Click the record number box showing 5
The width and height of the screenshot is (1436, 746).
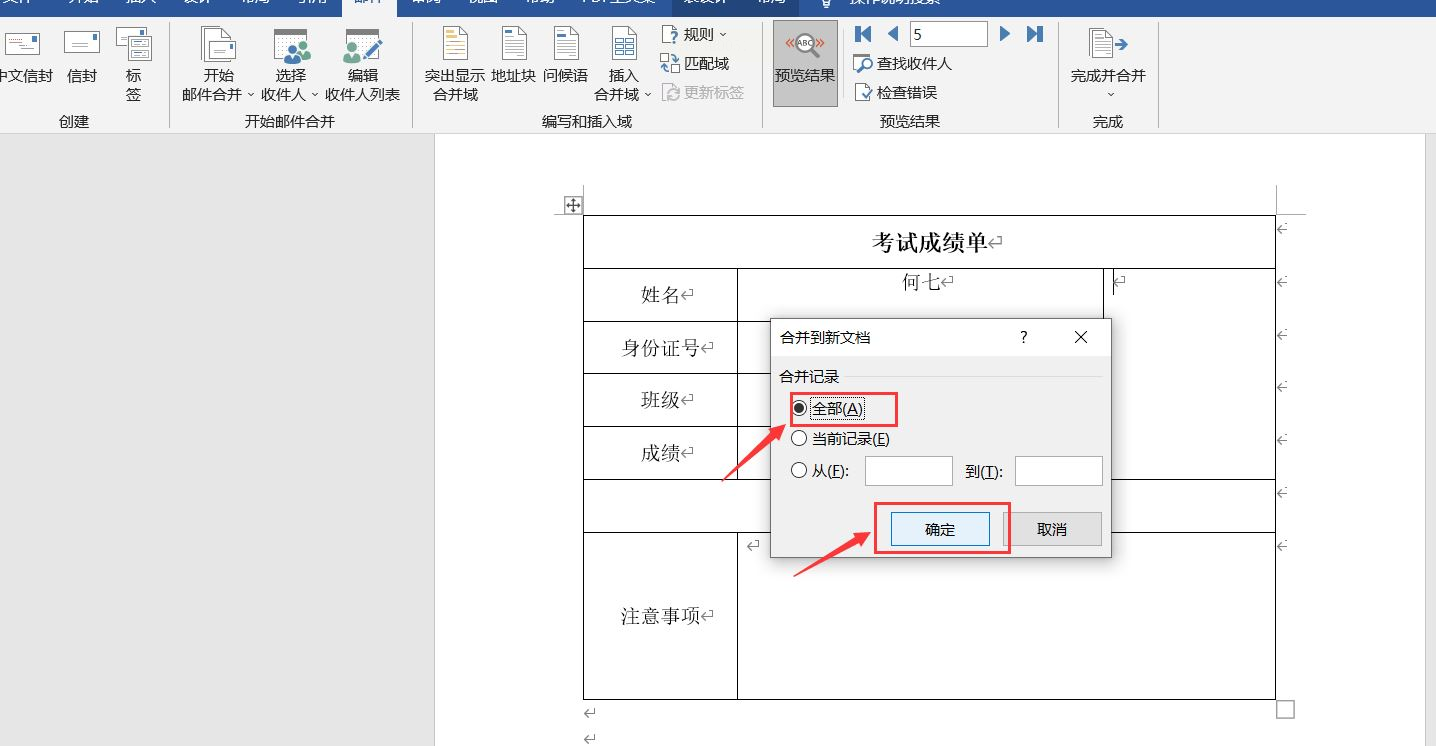point(948,34)
